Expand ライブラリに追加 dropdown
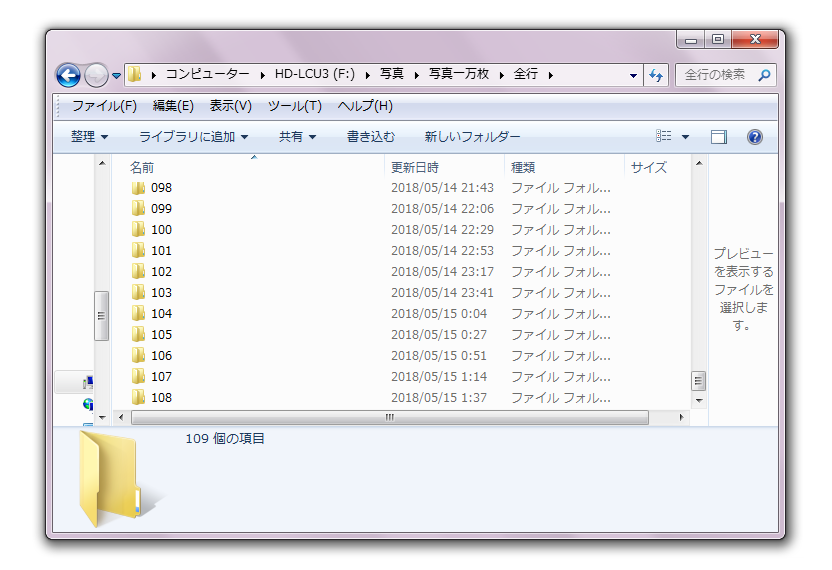 [x=193, y=137]
